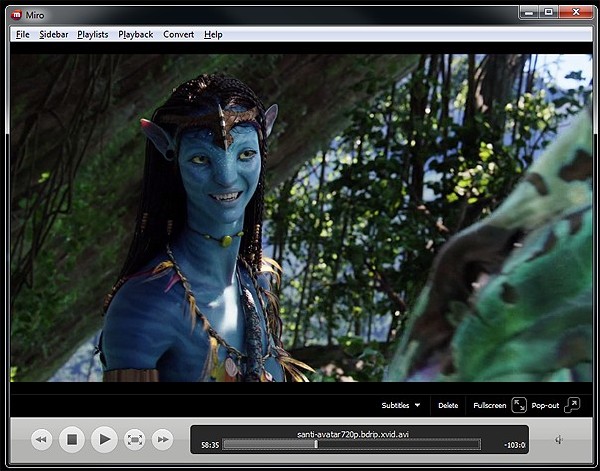The width and height of the screenshot is (600, 471).
Task: Click the Fullscreen text label
Action: tap(490, 406)
